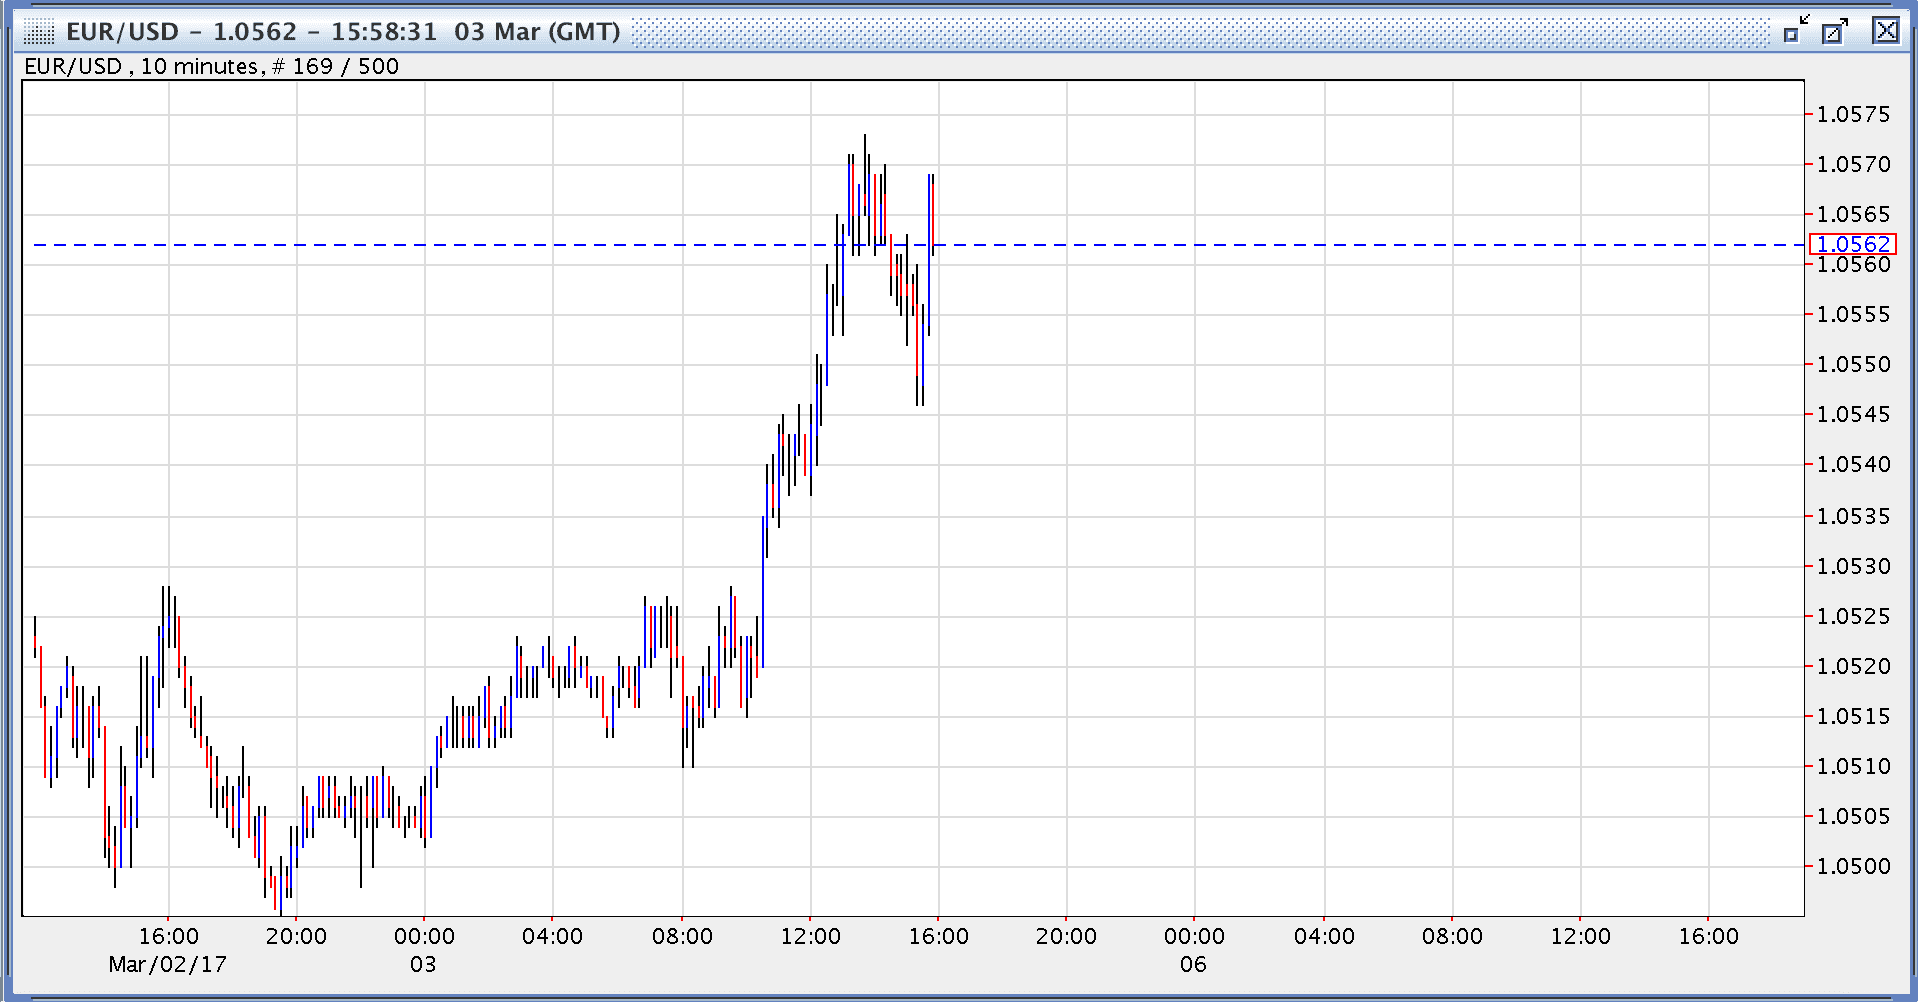Click the 1.0530 price axis label

[1853, 566]
